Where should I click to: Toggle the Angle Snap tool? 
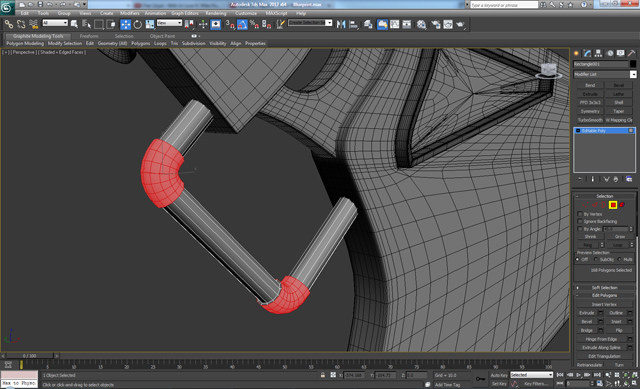[x=242, y=24]
